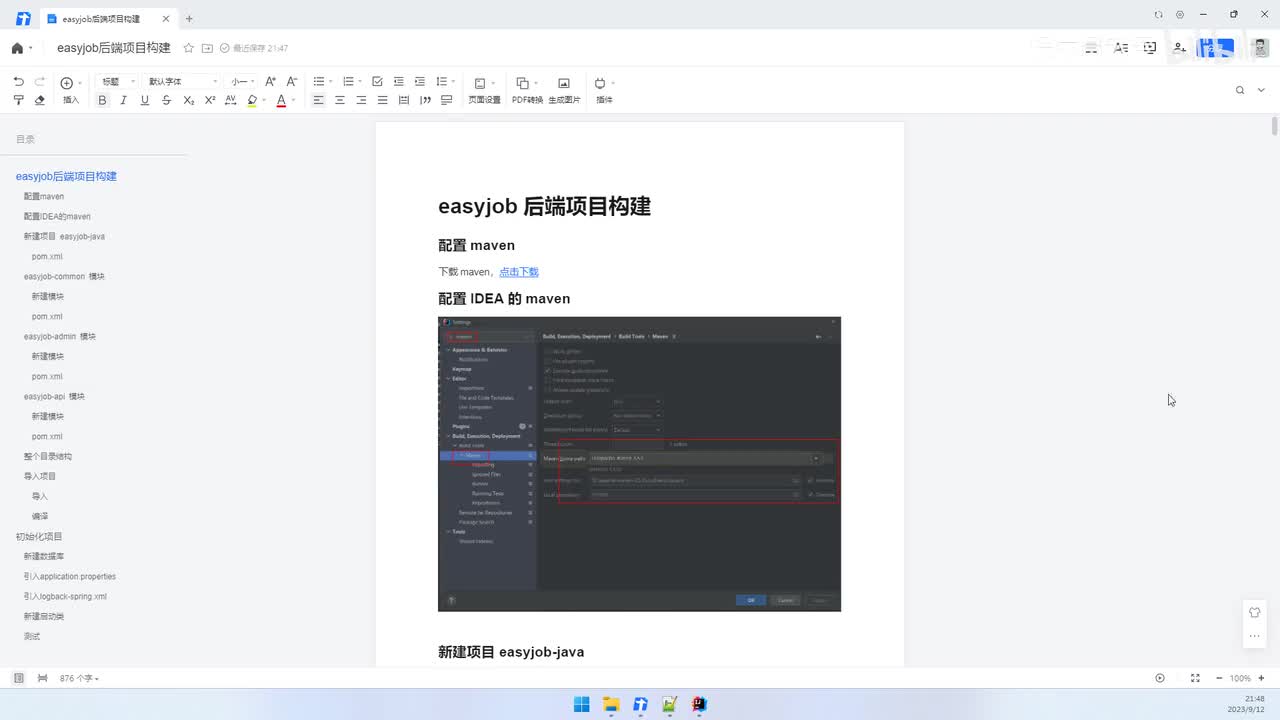Open settings hexagon icon in title bar
This screenshot has height=720, width=1280.
tap(1180, 15)
